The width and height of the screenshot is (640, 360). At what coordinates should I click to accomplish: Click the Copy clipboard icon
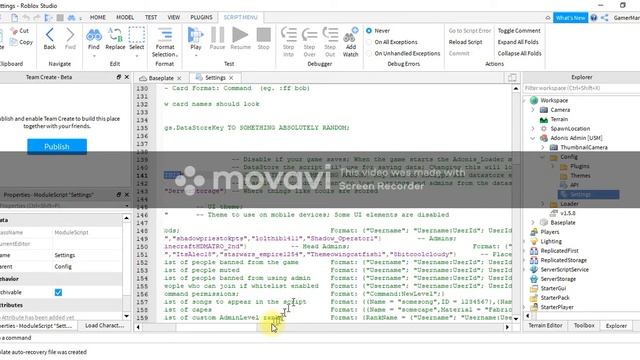tap(14, 42)
